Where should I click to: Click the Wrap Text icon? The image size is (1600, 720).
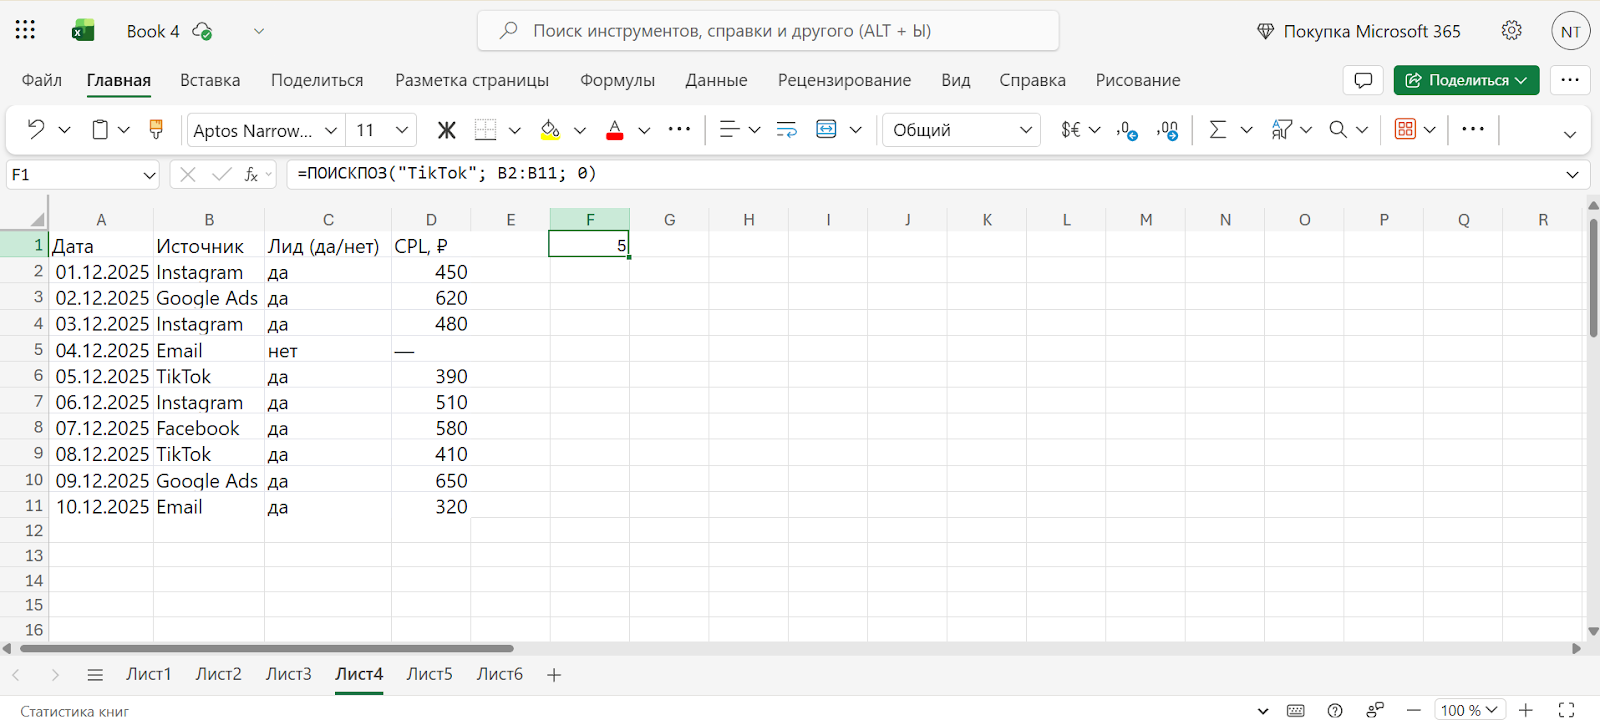[787, 129]
